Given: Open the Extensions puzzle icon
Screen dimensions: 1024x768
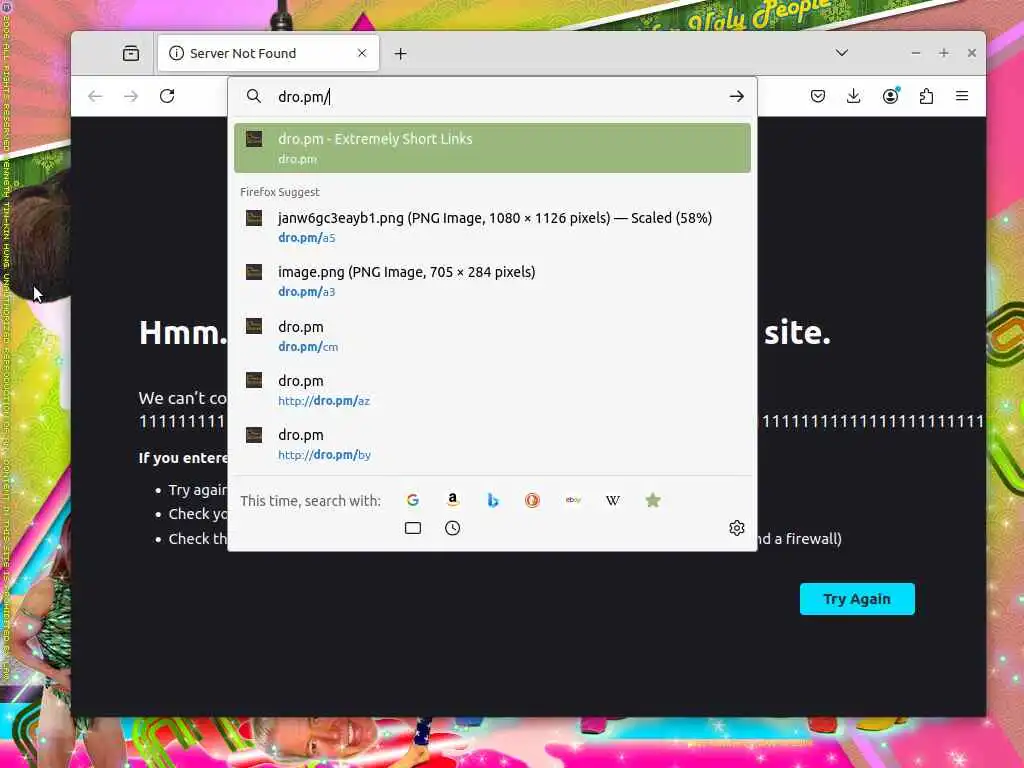Looking at the screenshot, I should click(x=926, y=97).
